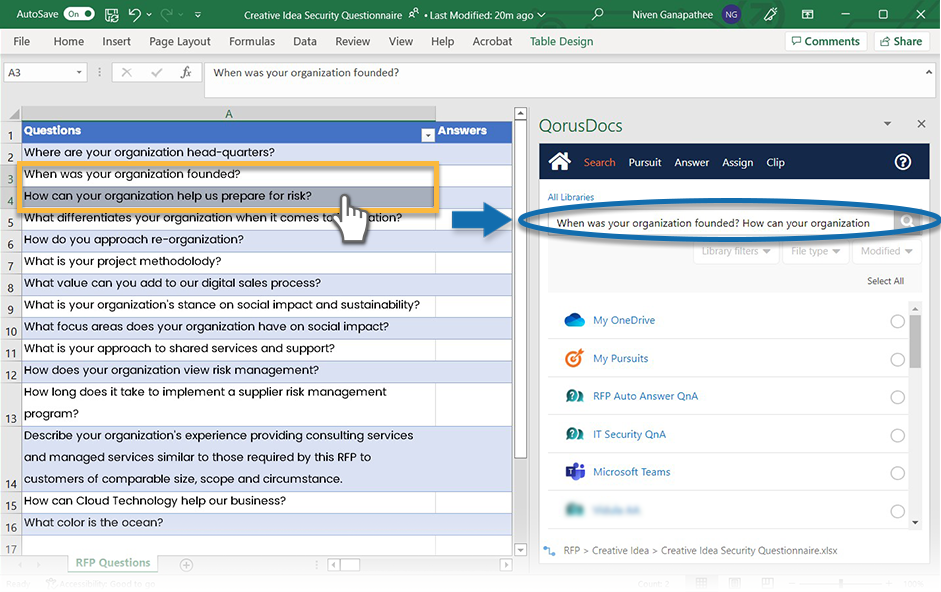Click the QorusDocs search input field
This screenshot has height=592, width=941.
[x=713, y=223]
